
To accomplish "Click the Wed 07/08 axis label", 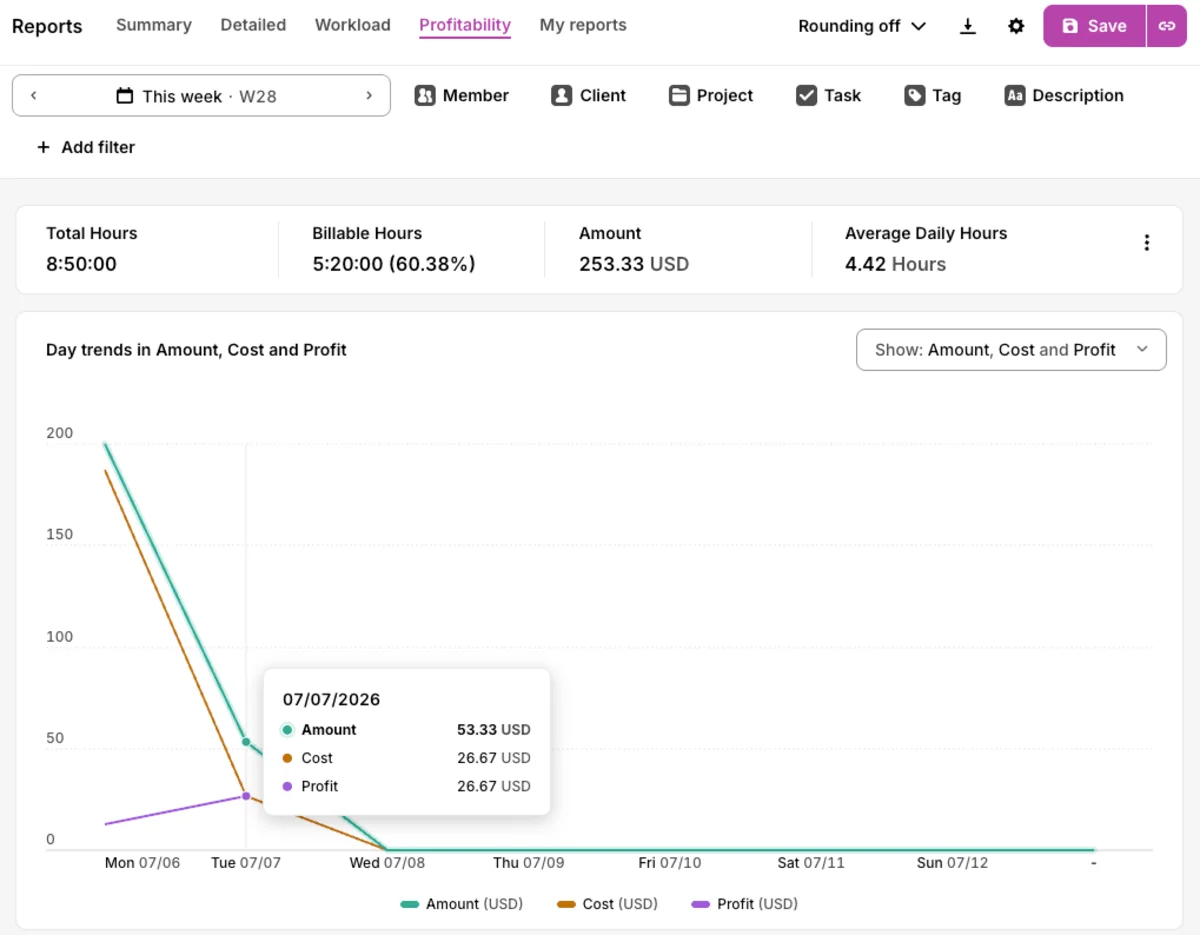I will [387, 862].
